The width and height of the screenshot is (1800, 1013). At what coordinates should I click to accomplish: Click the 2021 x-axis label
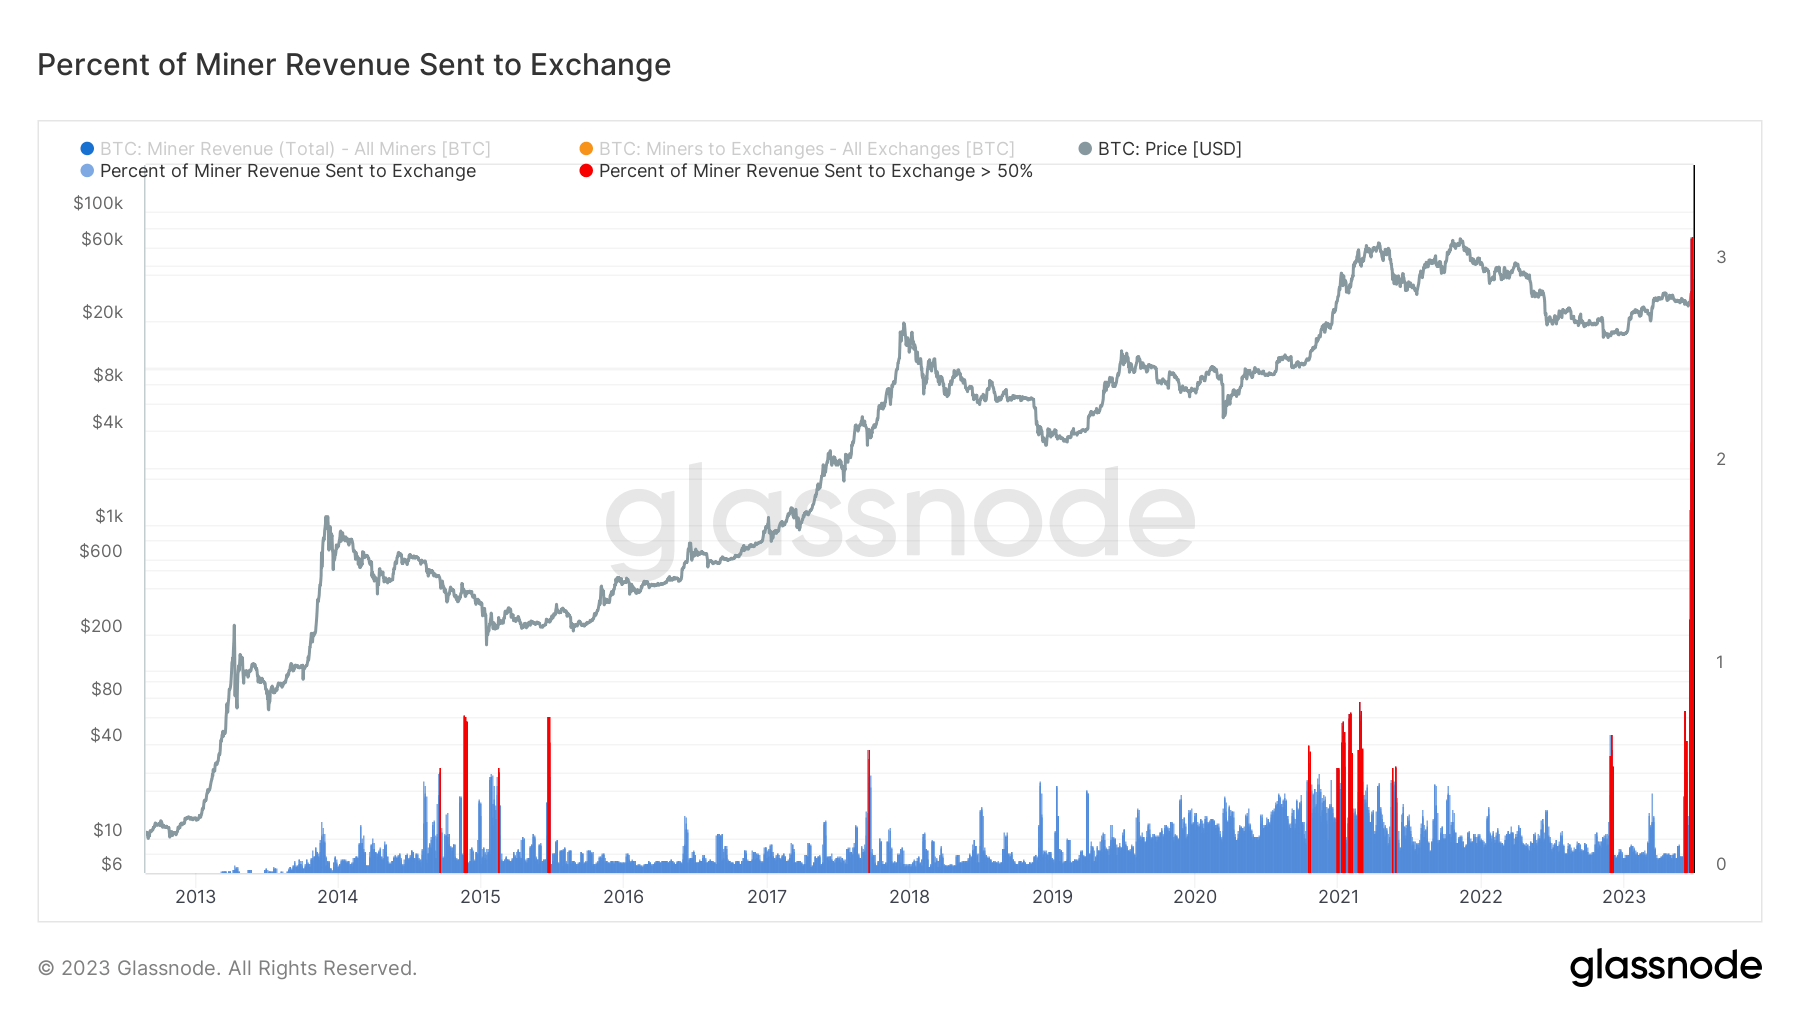click(x=1338, y=897)
